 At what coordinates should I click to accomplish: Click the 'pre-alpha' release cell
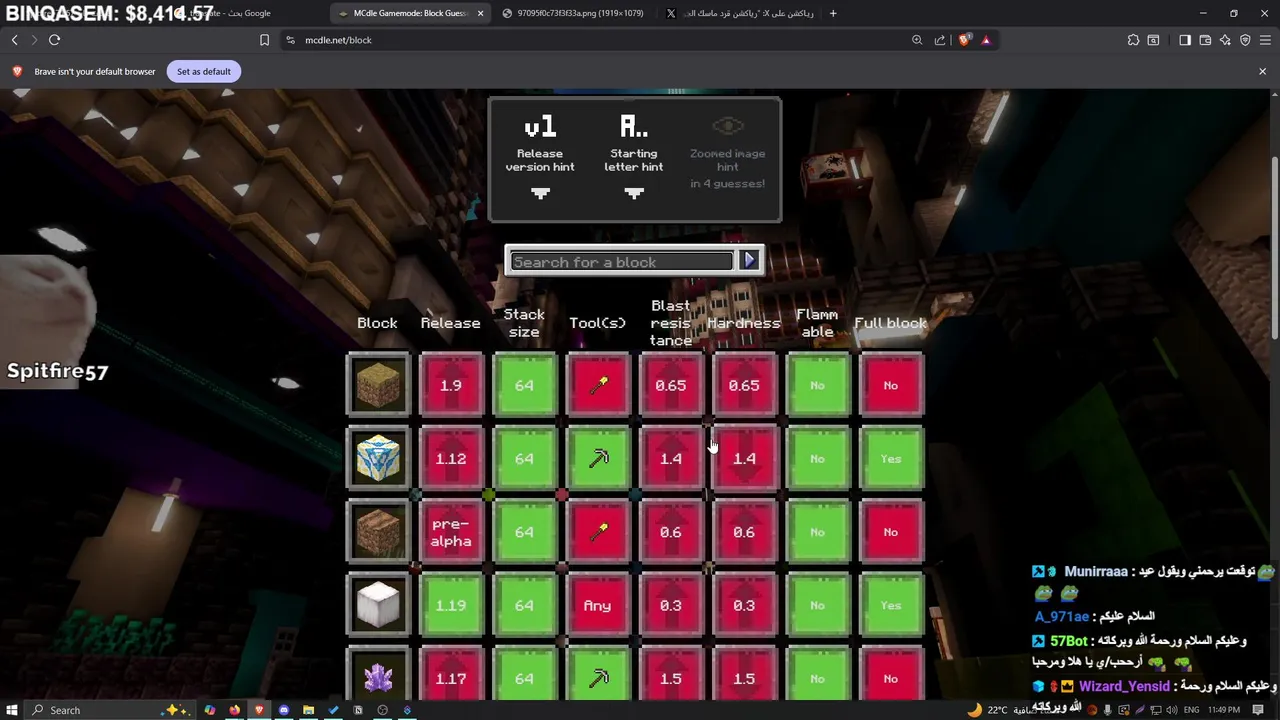pyautogui.click(x=451, y=532)
